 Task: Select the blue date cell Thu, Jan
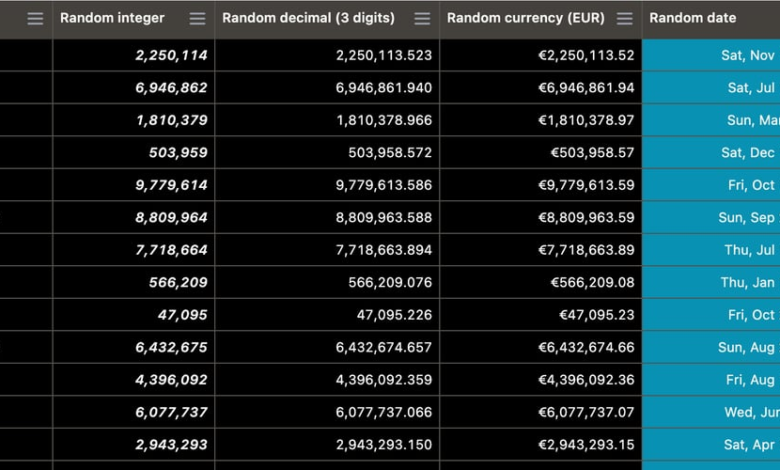click(x=711, y=282)
